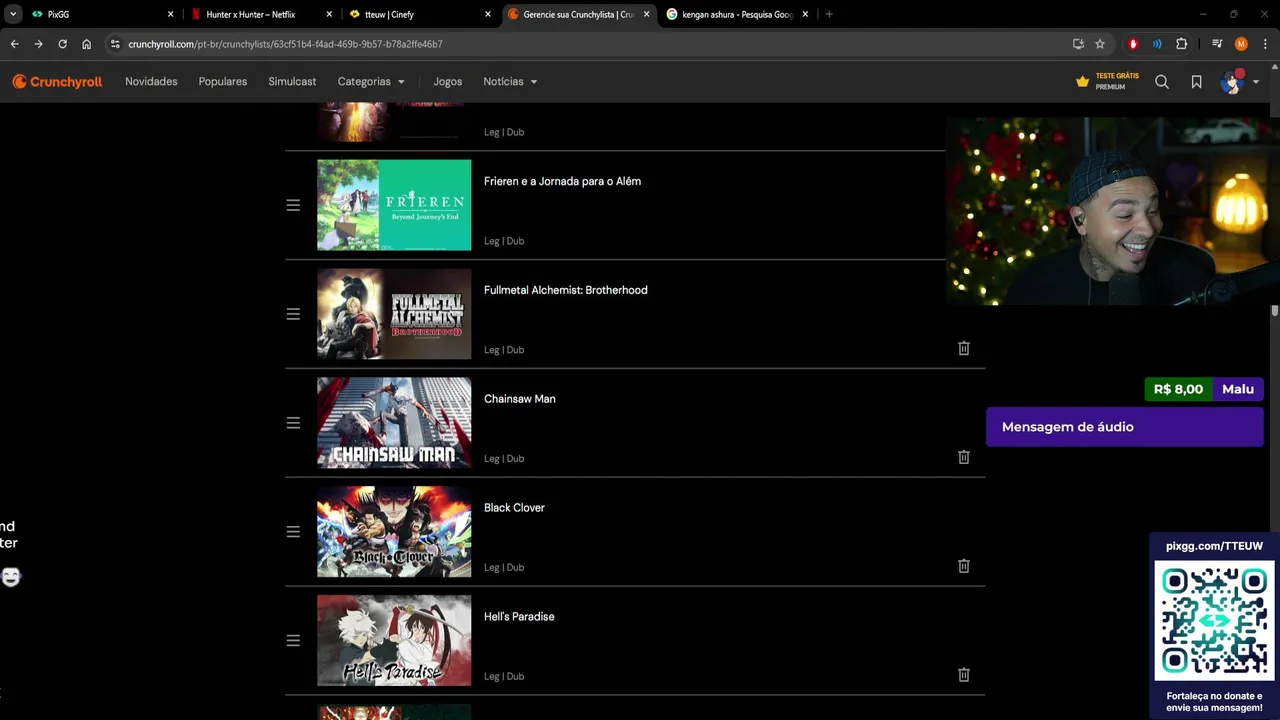Open the Hell's Paradise title link
Screen dimensions: 1280x720
click(x=519, y=617)
